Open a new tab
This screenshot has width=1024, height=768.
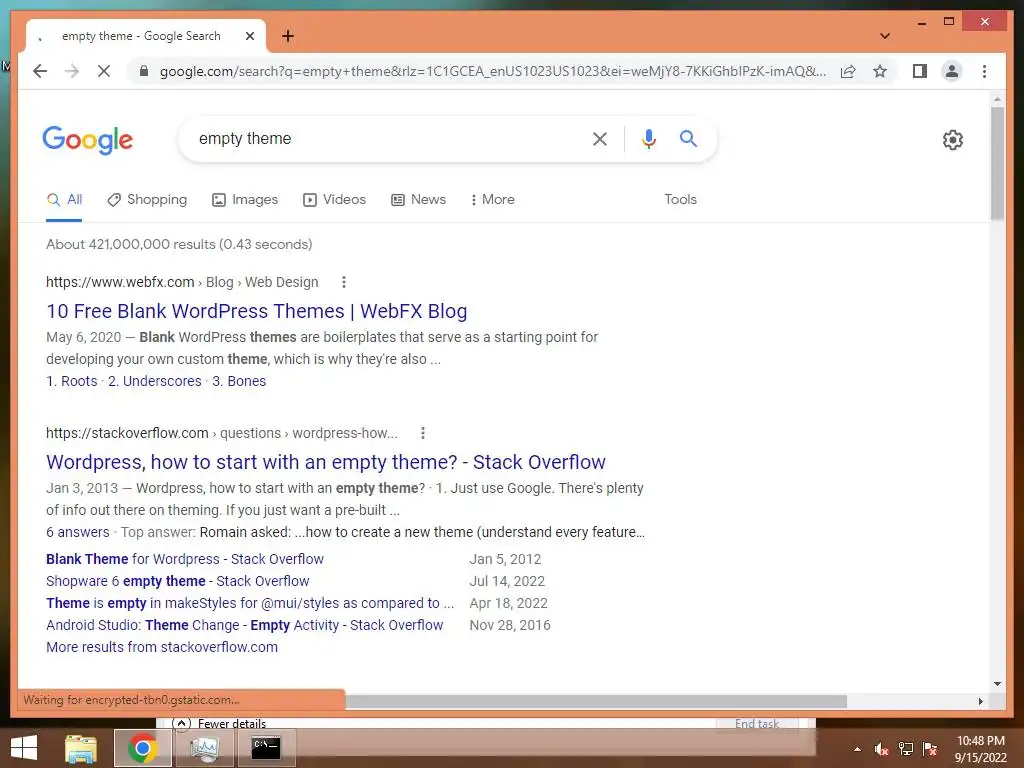(x=288, y=36)
